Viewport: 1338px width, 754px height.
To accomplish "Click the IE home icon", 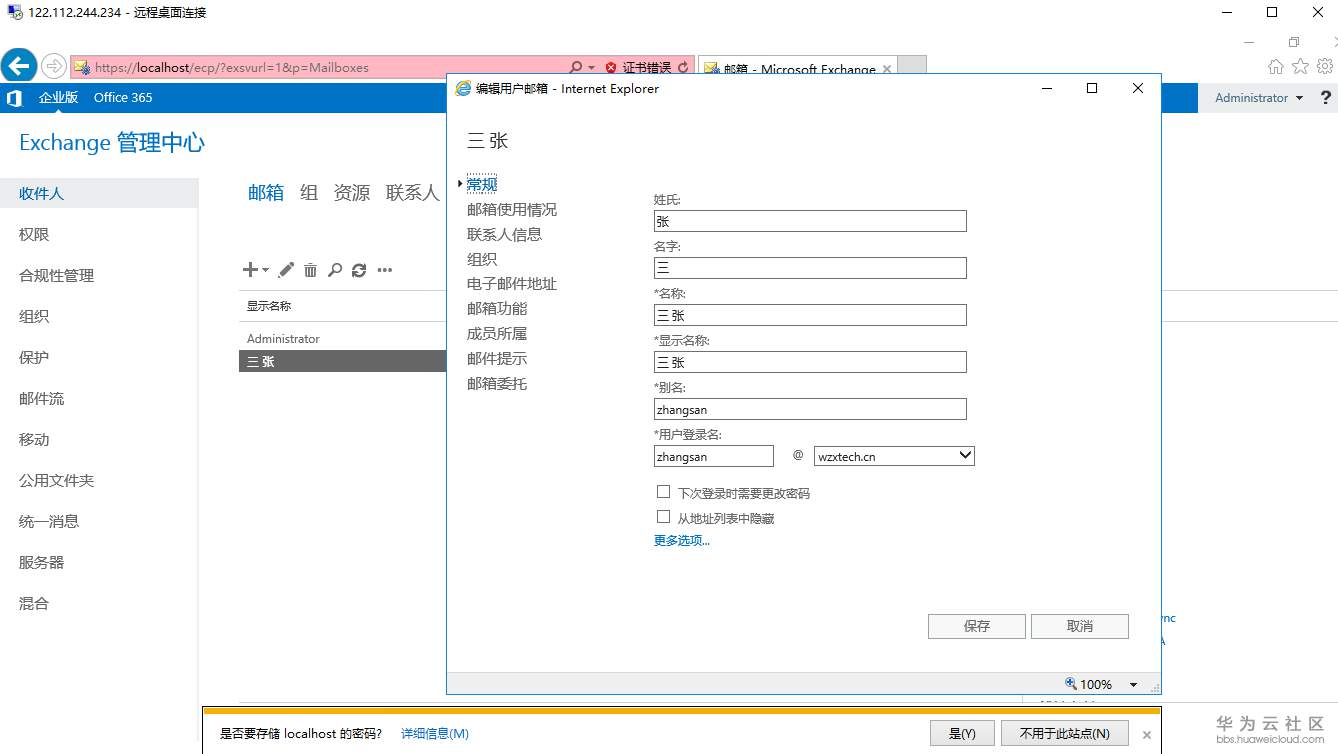I will (1276, 66).
